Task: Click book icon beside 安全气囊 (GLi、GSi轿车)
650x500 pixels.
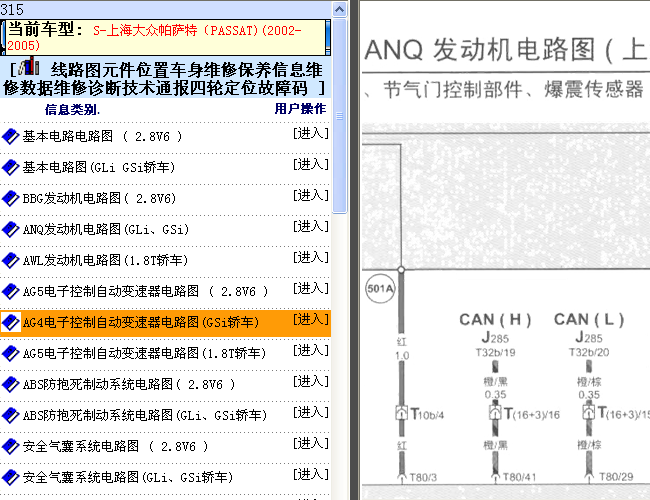Action: coord(10,477)
